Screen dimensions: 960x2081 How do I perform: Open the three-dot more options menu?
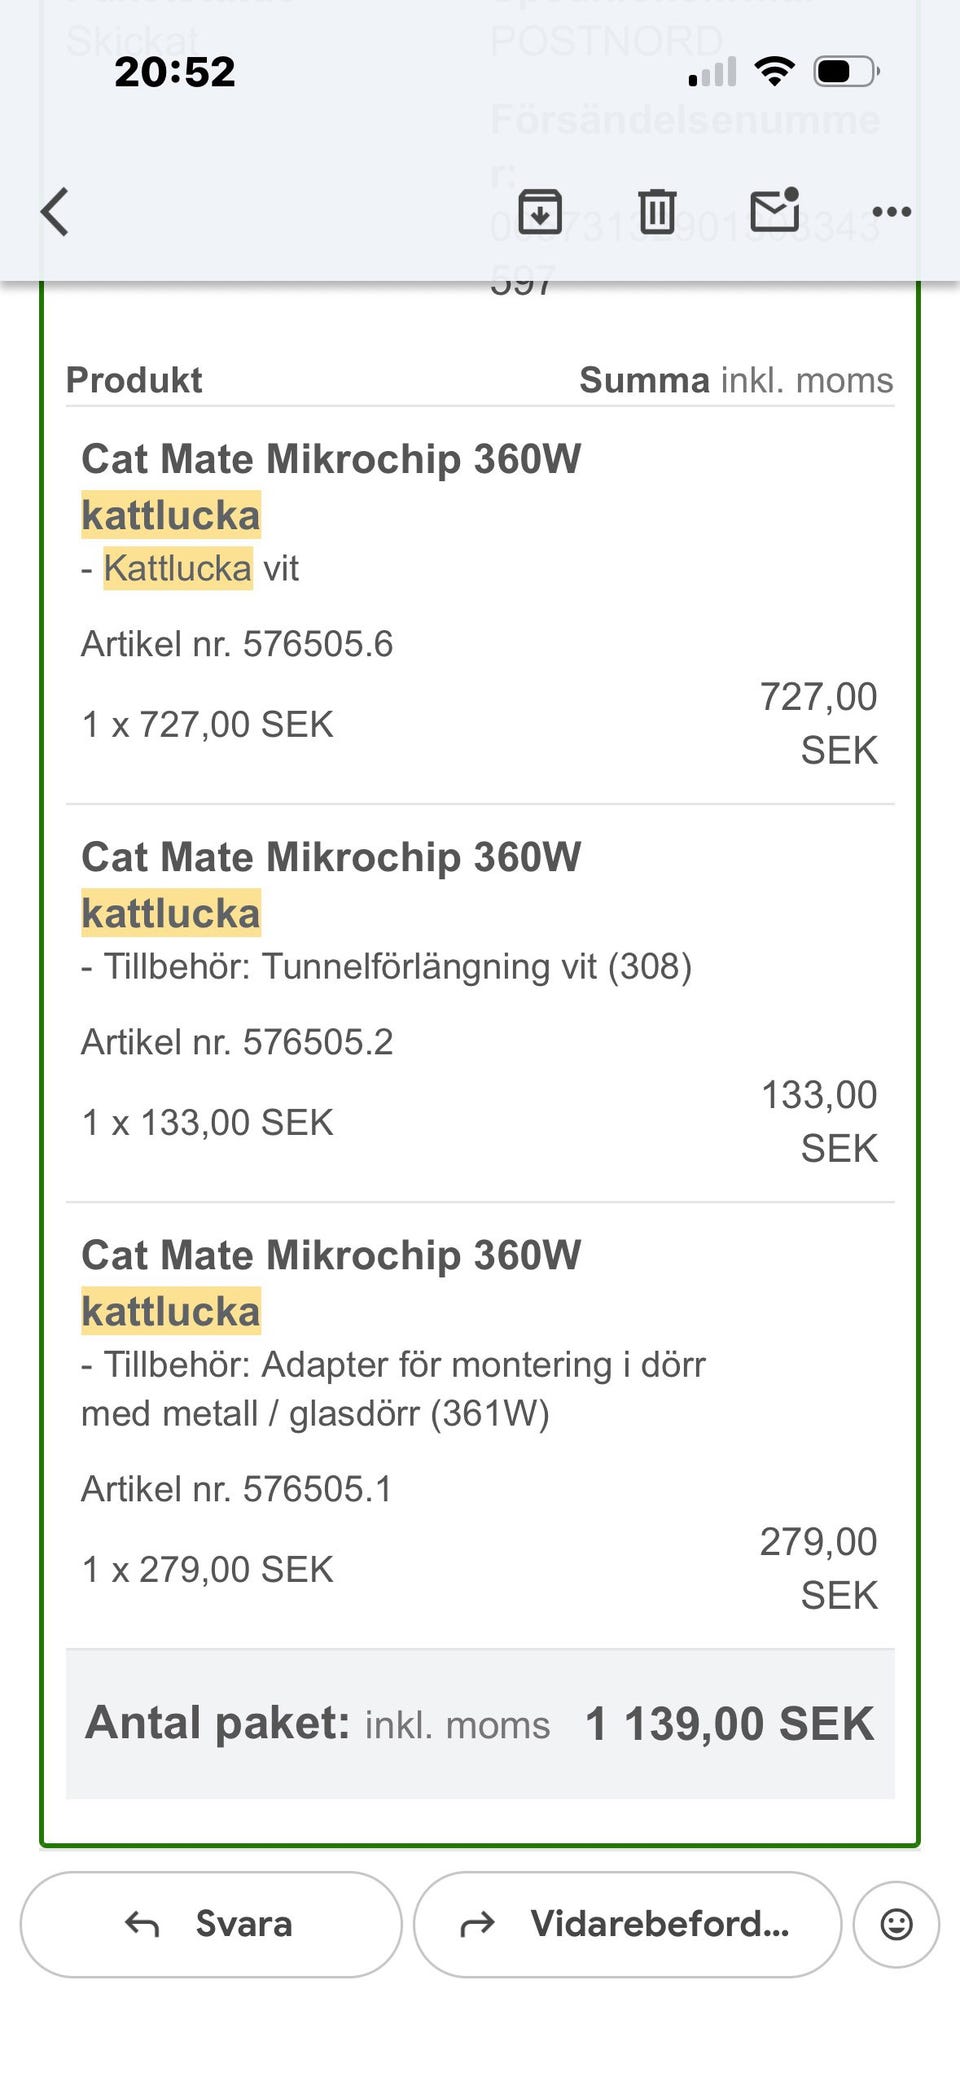pyautogui.click(x=891, y=212)
